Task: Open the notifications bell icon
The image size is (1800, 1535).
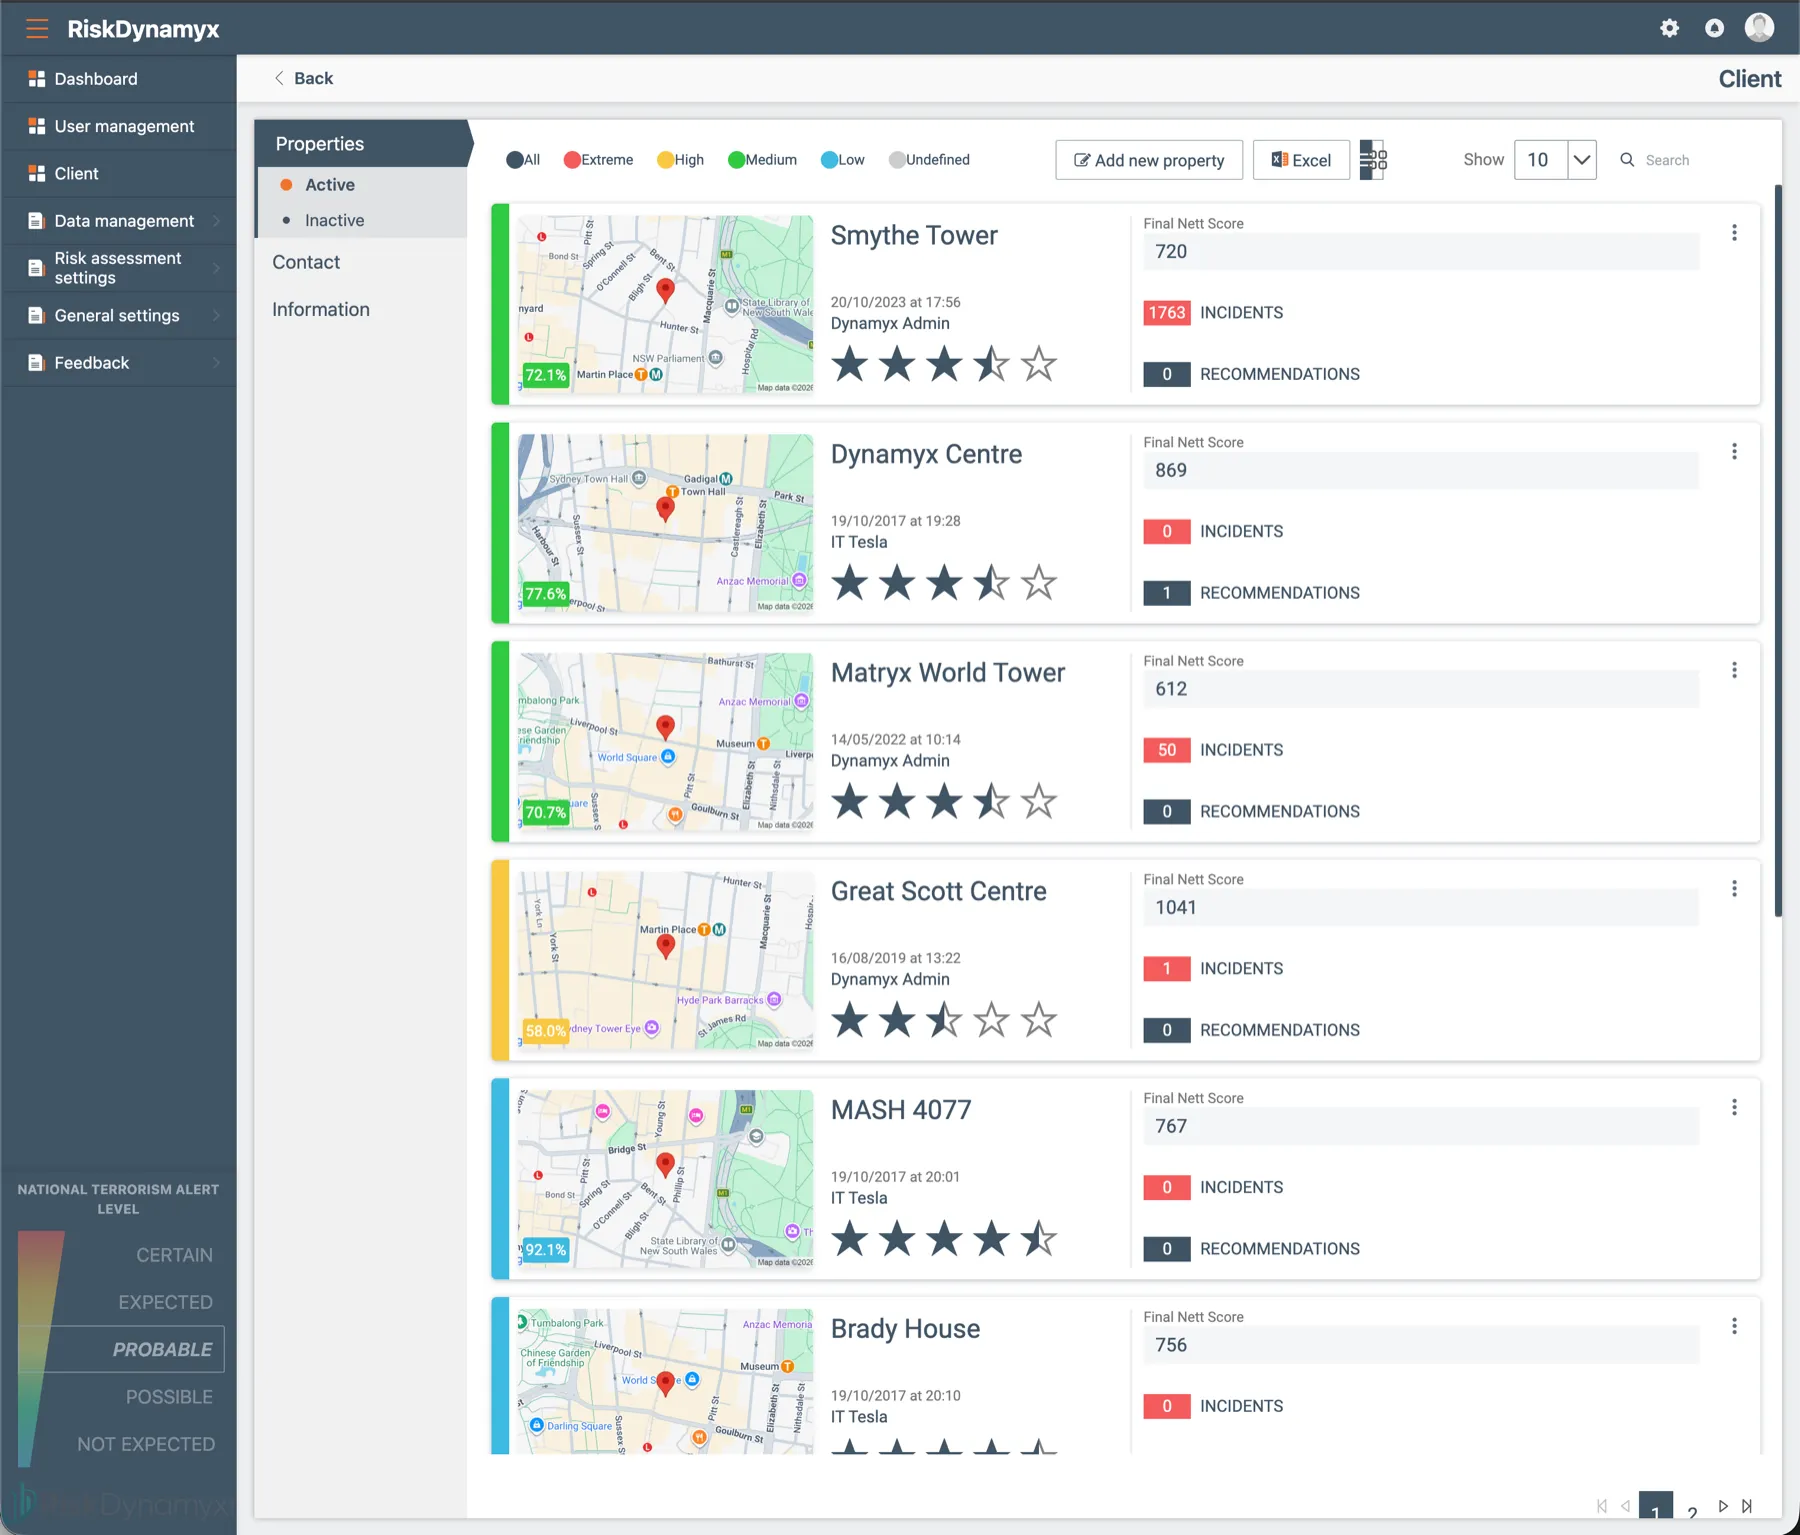Action: pos(1714,28)
